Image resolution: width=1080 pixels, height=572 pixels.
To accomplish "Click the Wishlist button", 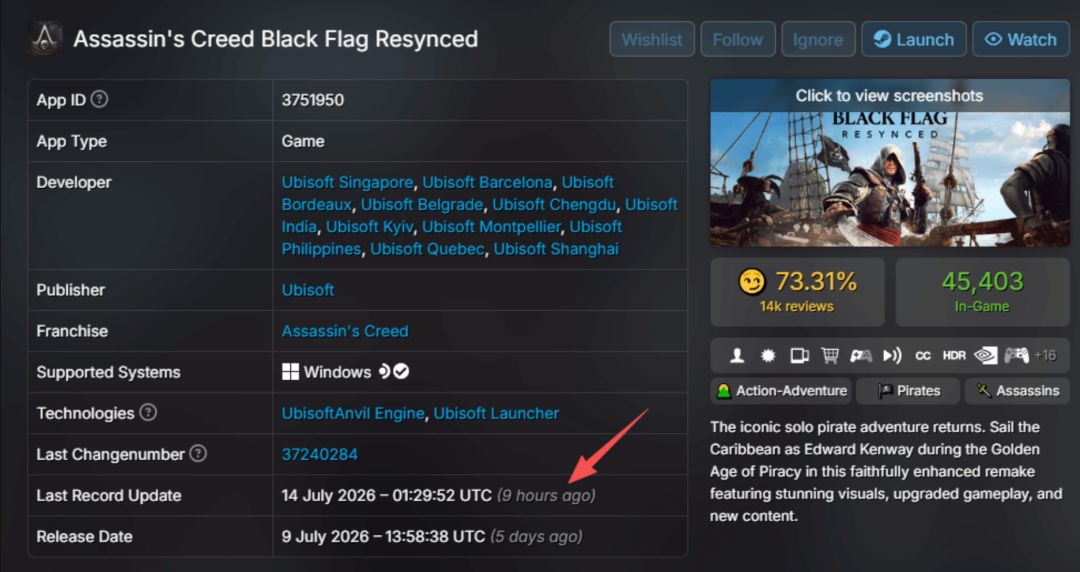I will point(652,39).
